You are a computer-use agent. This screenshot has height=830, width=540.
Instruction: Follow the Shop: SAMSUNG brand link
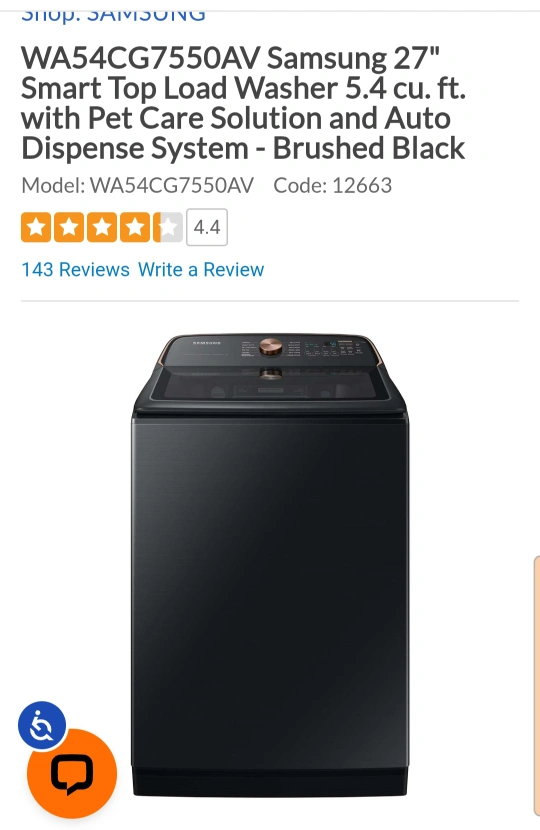(x=113, y=15)
